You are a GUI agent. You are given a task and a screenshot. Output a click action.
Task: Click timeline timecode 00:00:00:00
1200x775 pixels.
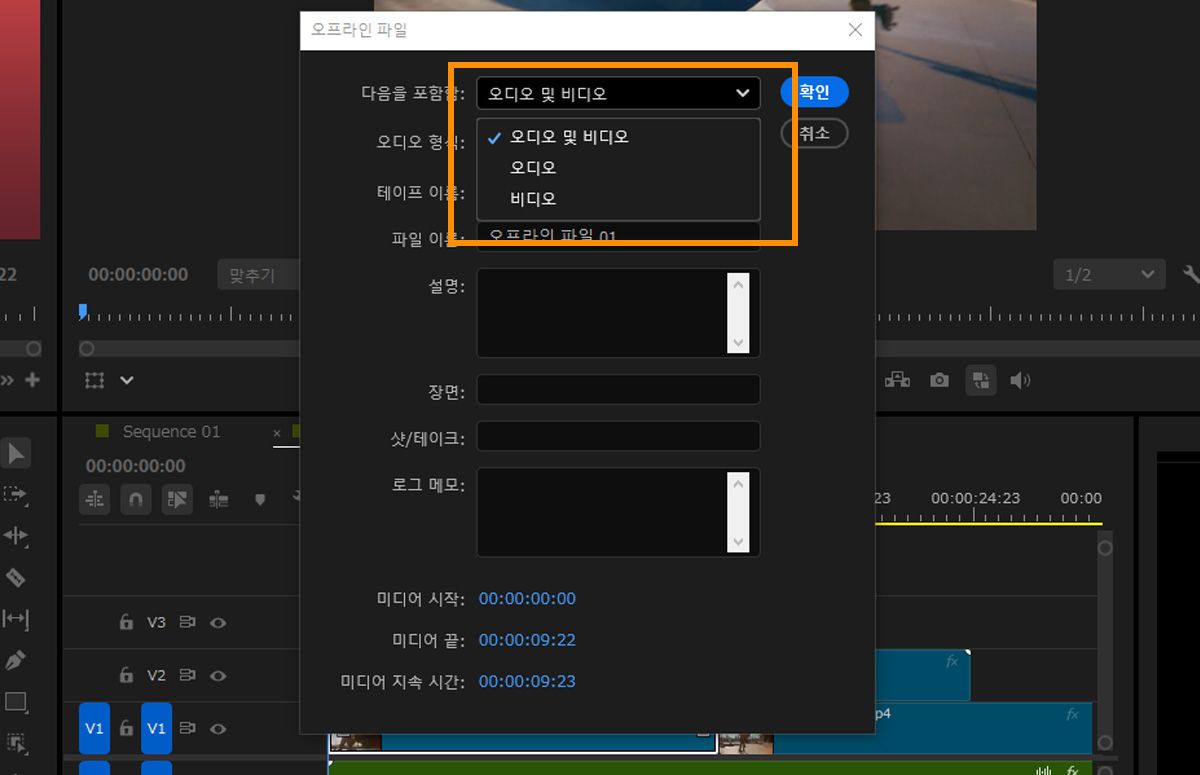pos(135,466)
